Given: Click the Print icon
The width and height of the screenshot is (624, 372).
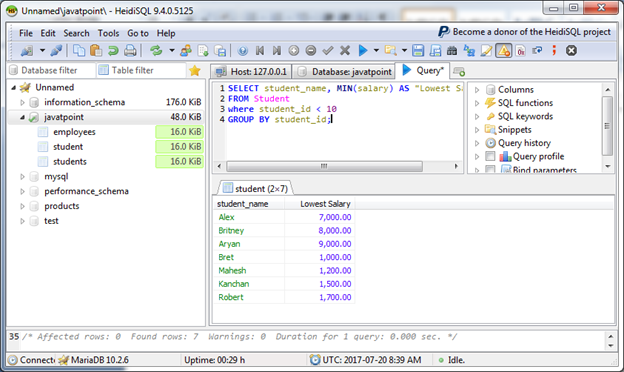Looking at the screenshot, I should point(130,51).
